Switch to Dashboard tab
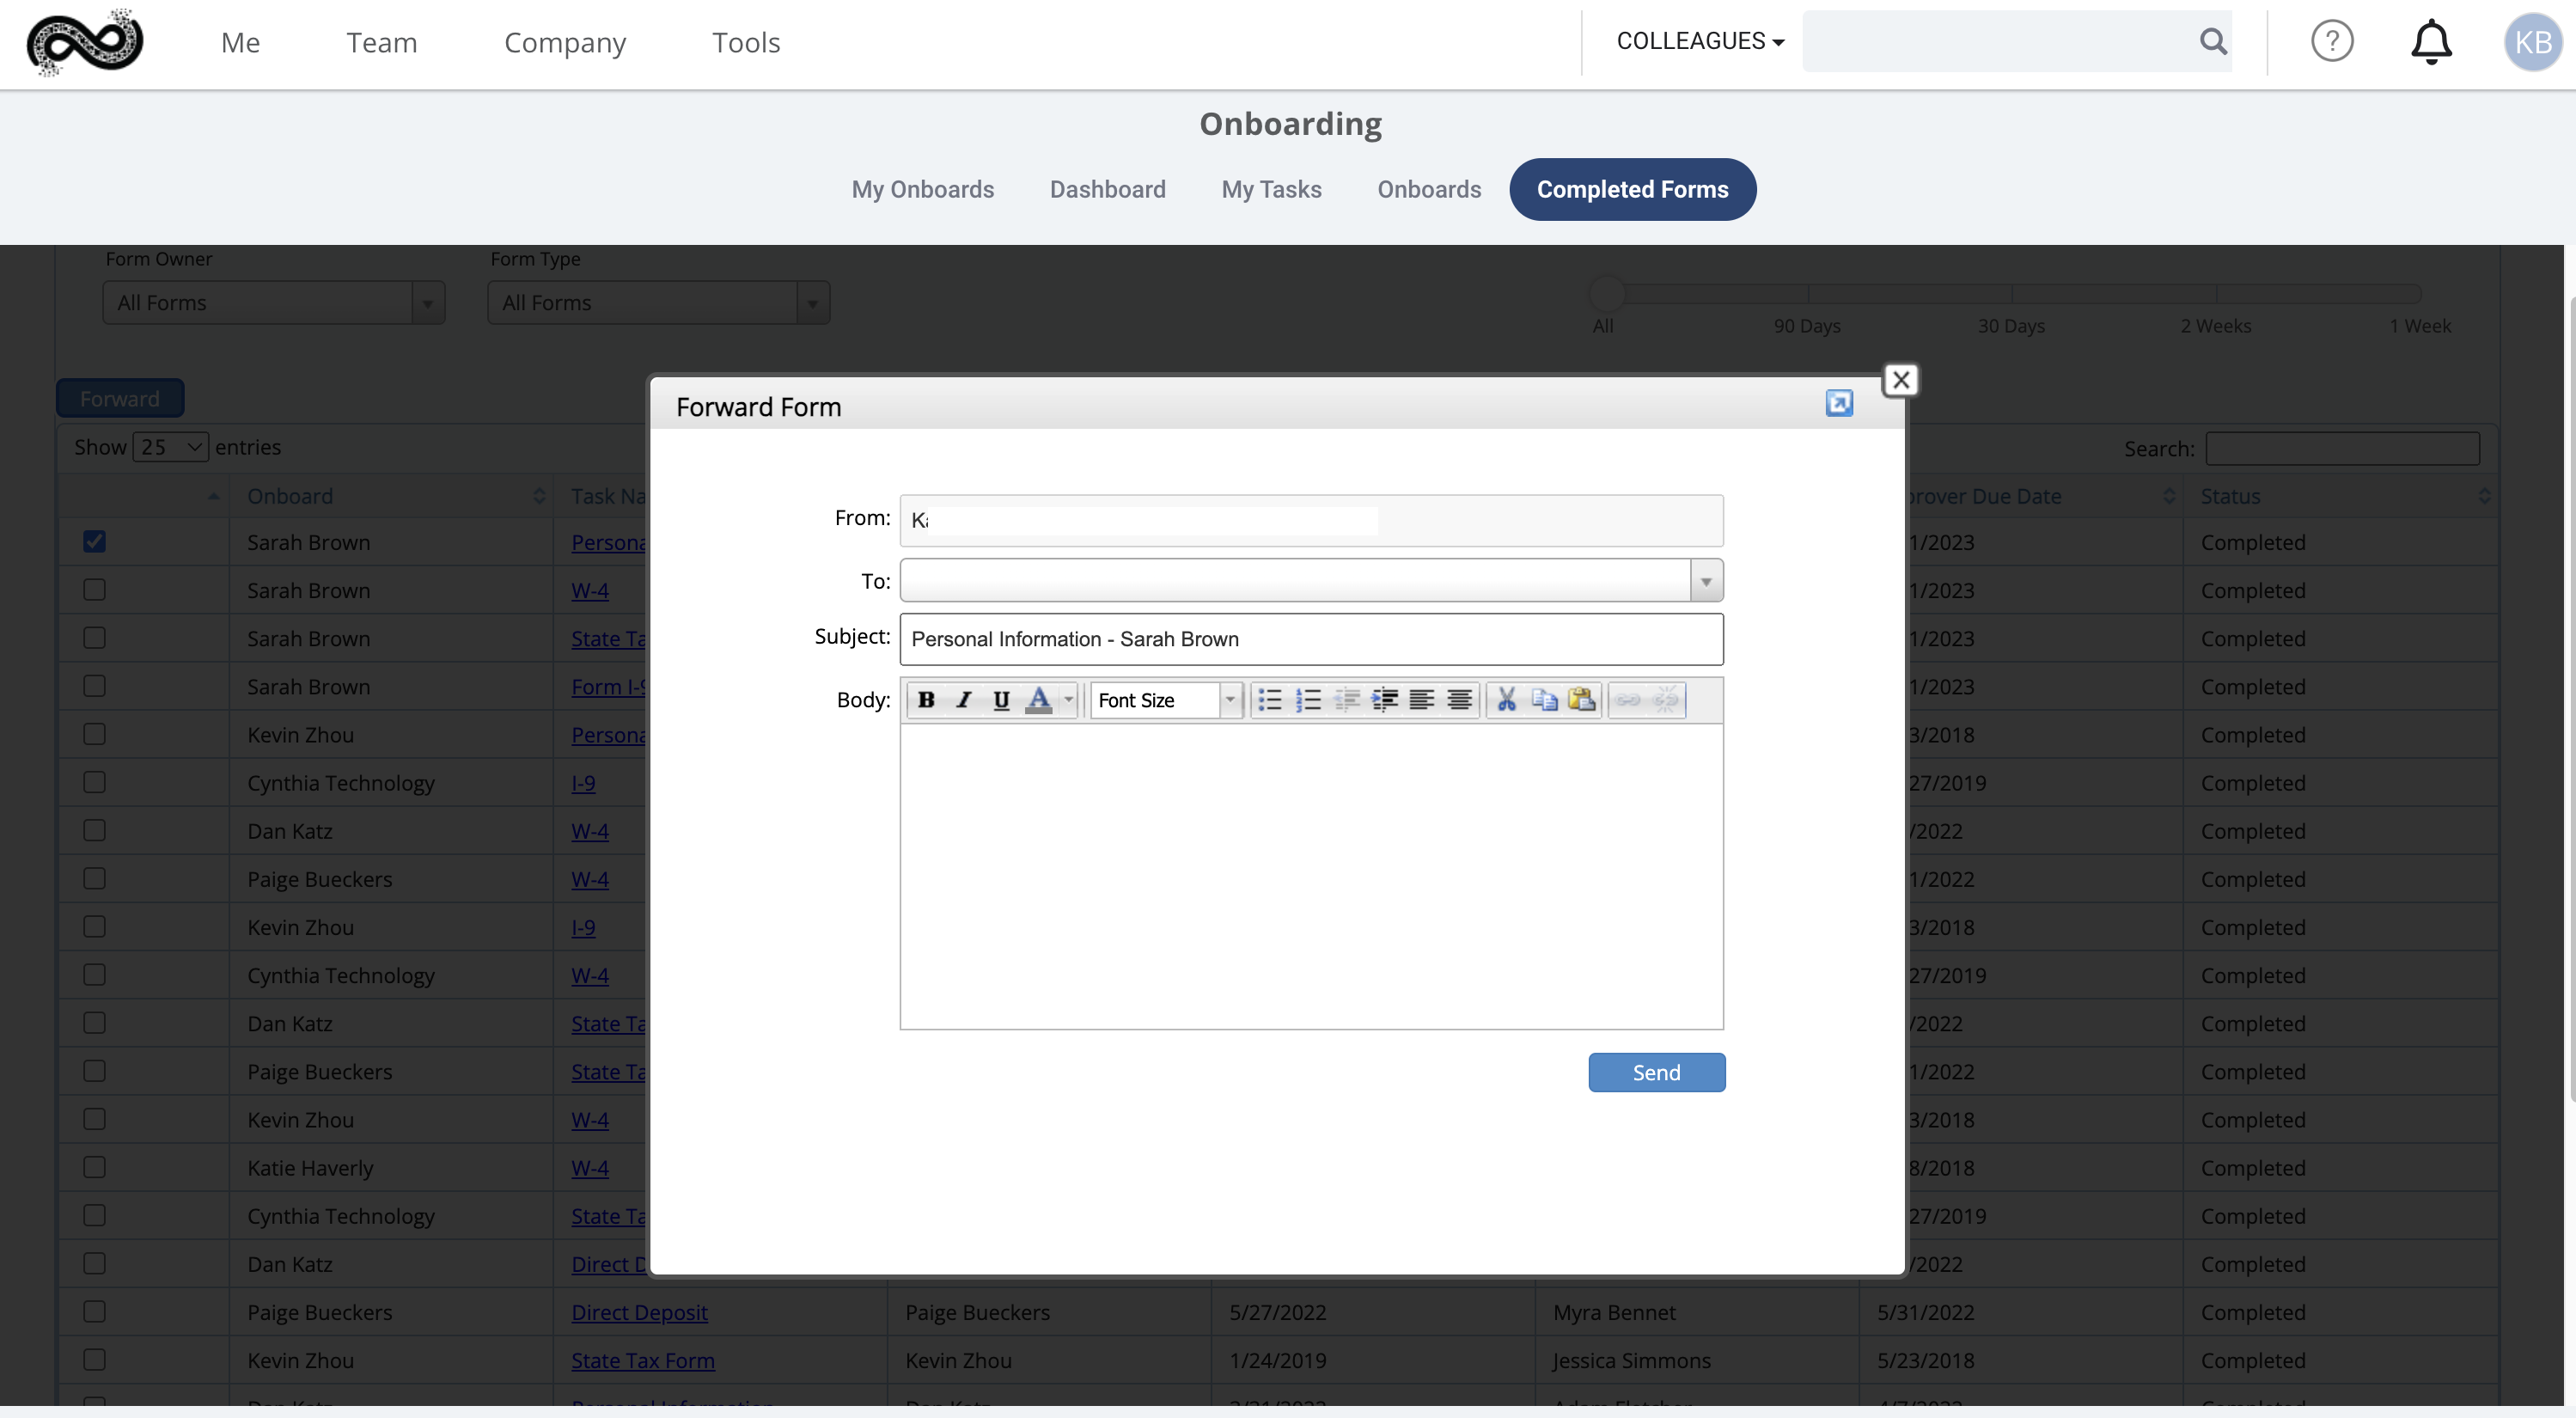2576x1418 pixels. [1107, 190]
